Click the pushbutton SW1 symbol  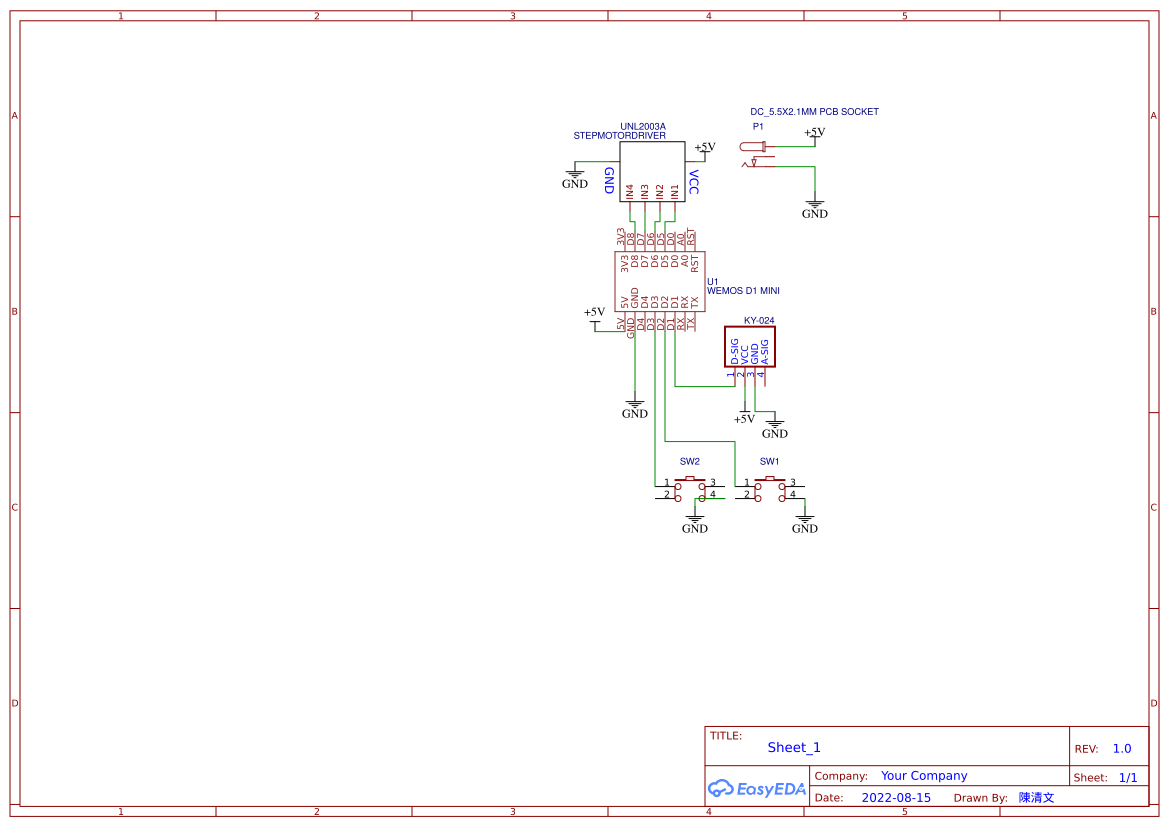pos(768,483)
